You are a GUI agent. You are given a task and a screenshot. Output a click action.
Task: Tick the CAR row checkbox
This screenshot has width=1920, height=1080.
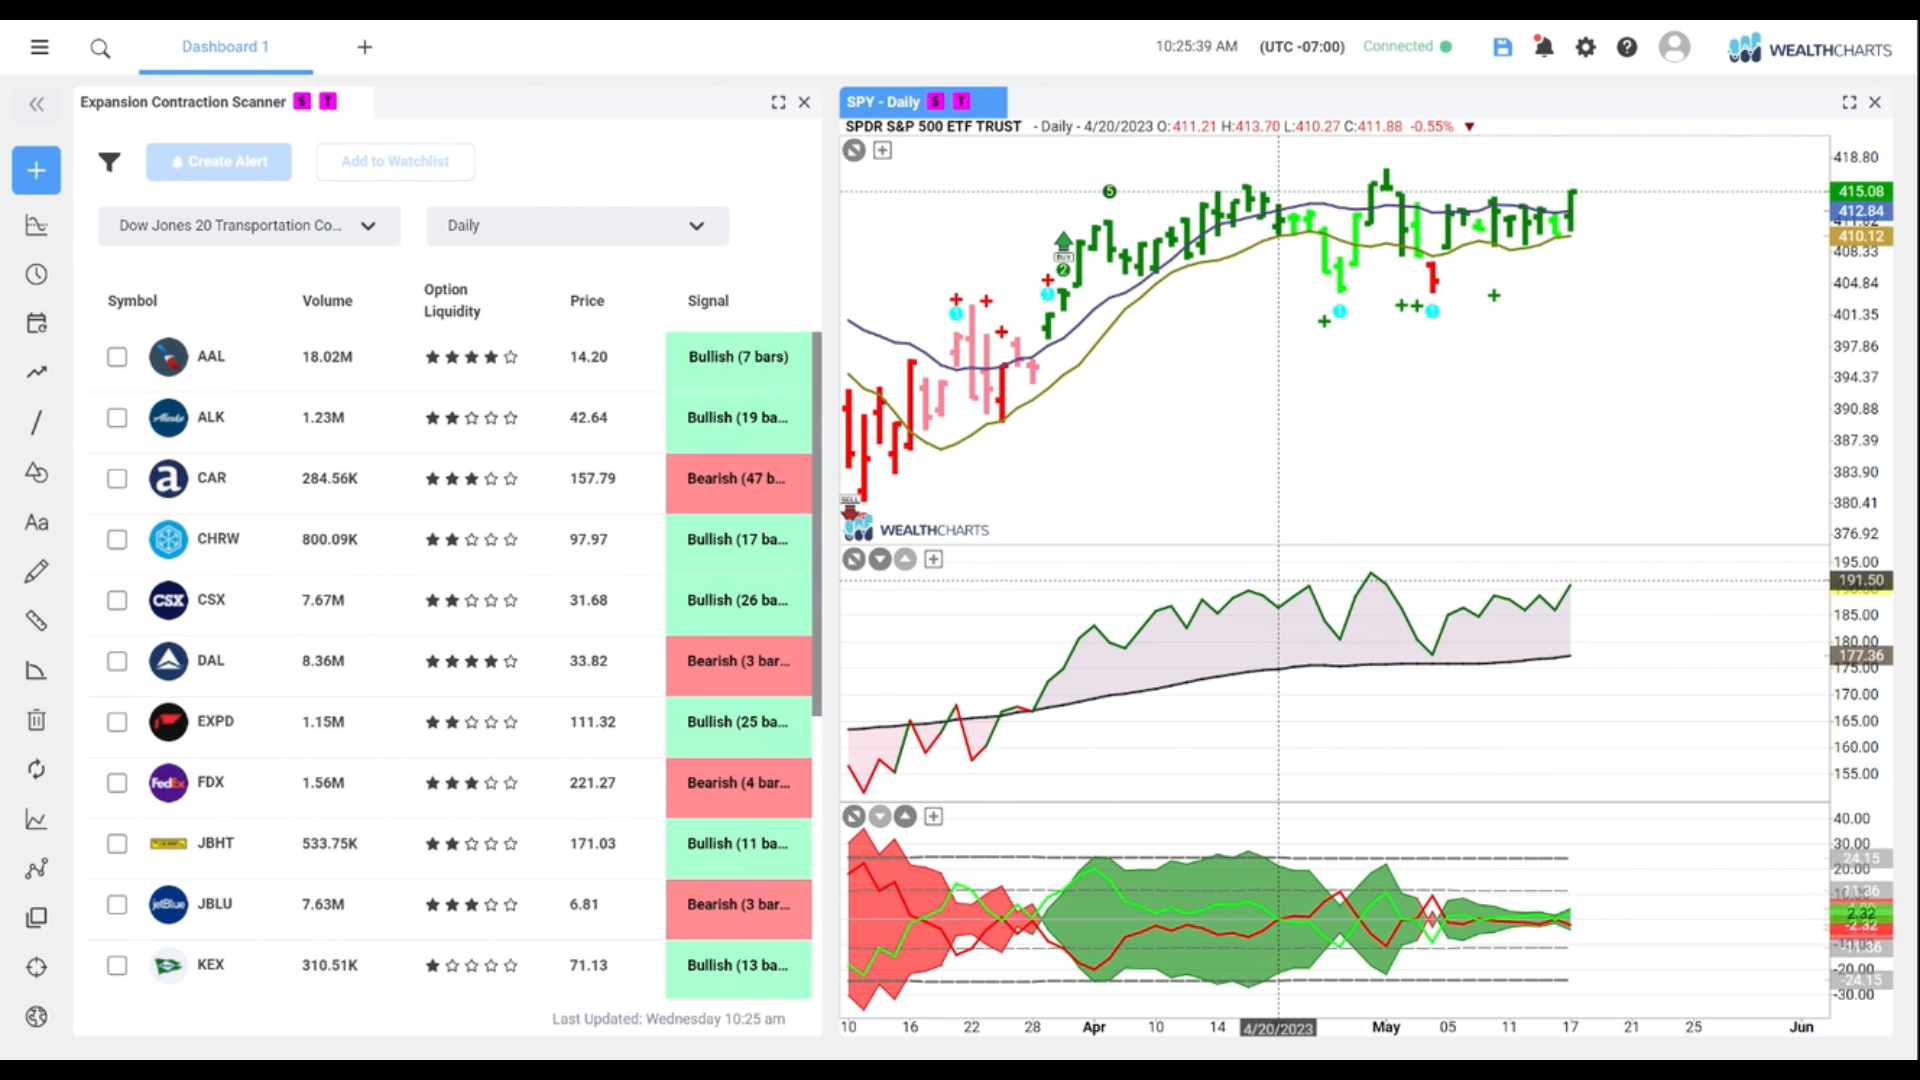(x=117, y=479)
